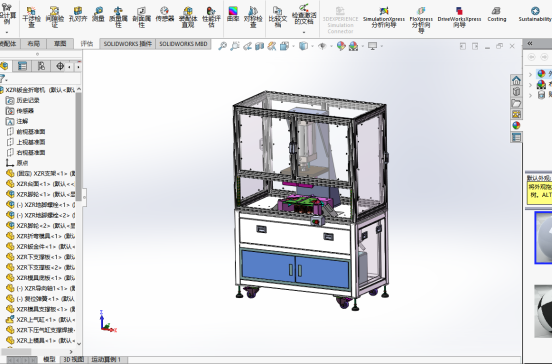
Task: Click Section View icon in view toolbar
Action: (x=259, y=46)
